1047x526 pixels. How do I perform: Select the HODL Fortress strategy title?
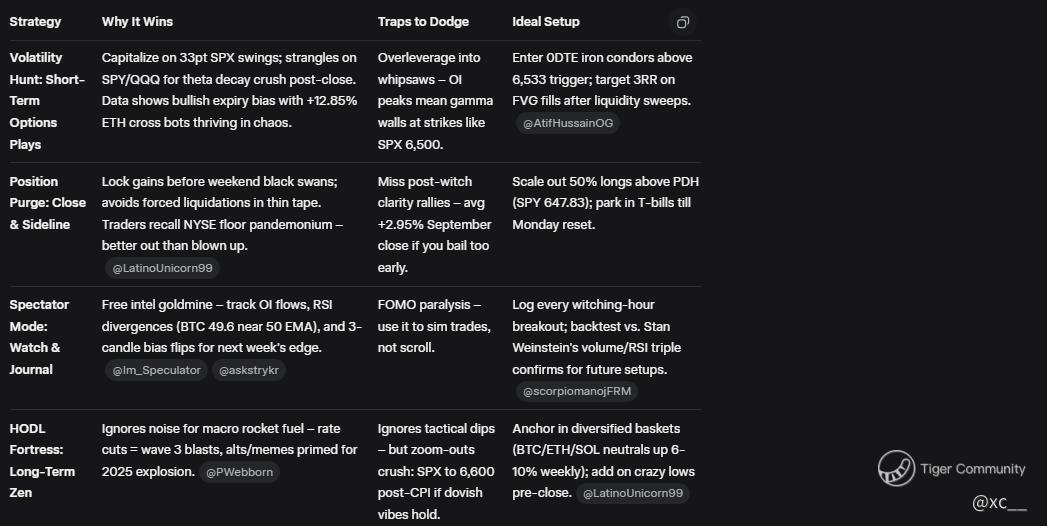pos(42,460)
